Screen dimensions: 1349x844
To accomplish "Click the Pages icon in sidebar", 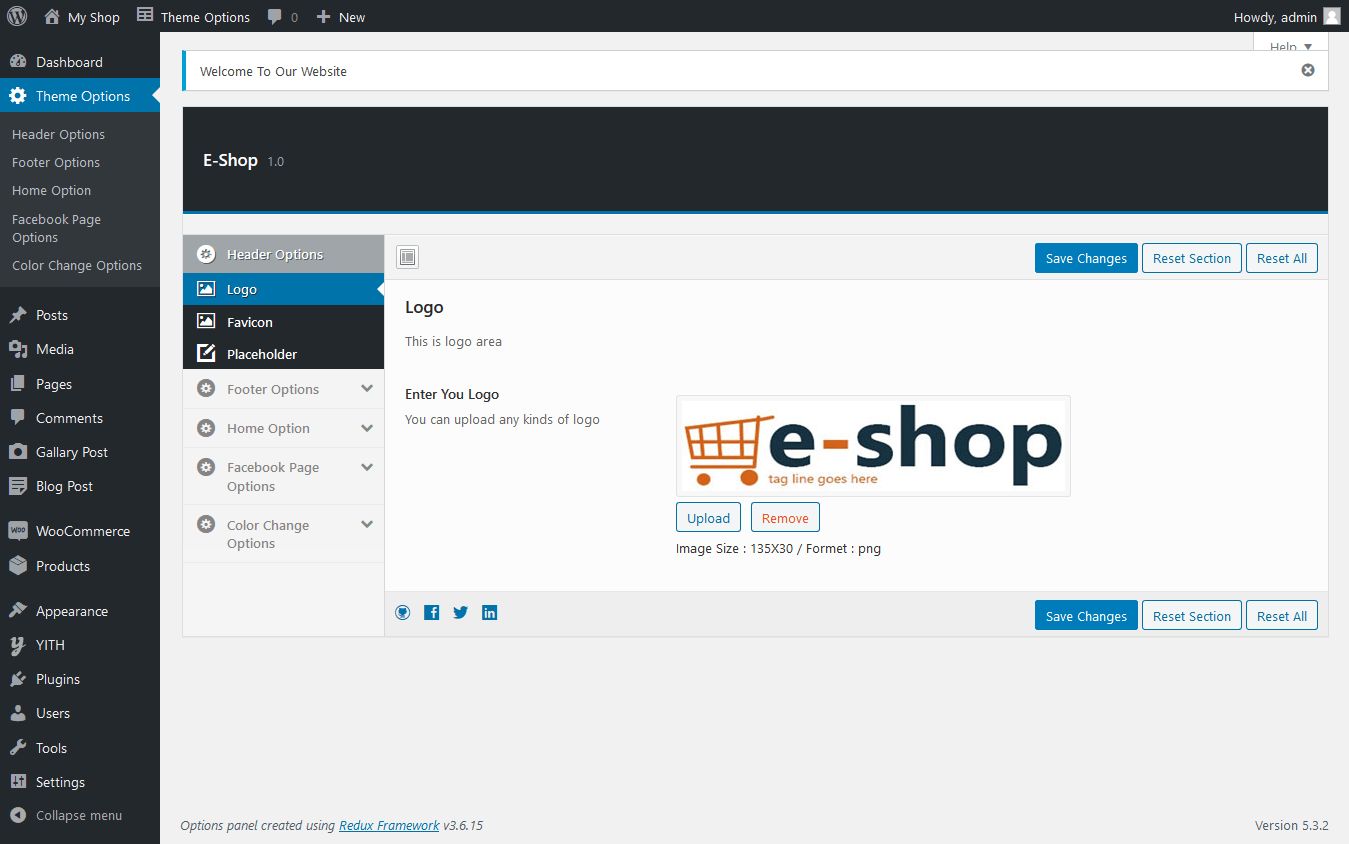I will [18, 384].
